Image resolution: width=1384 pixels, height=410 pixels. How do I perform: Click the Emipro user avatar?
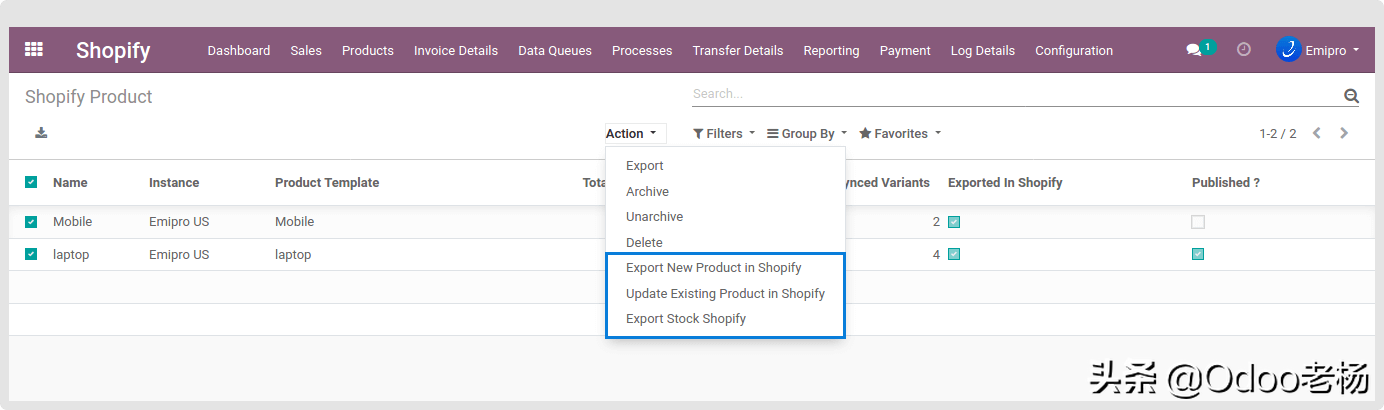(x=1288, y=50)
